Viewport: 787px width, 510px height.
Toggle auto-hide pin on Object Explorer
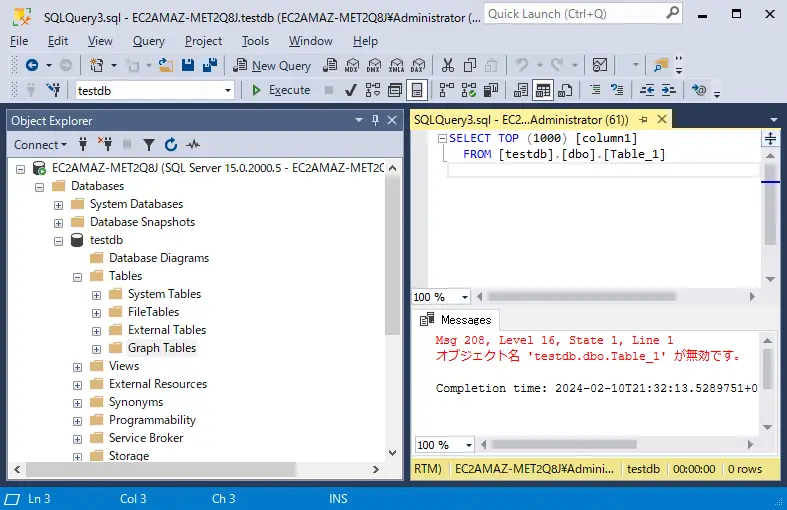click(375, 120)
